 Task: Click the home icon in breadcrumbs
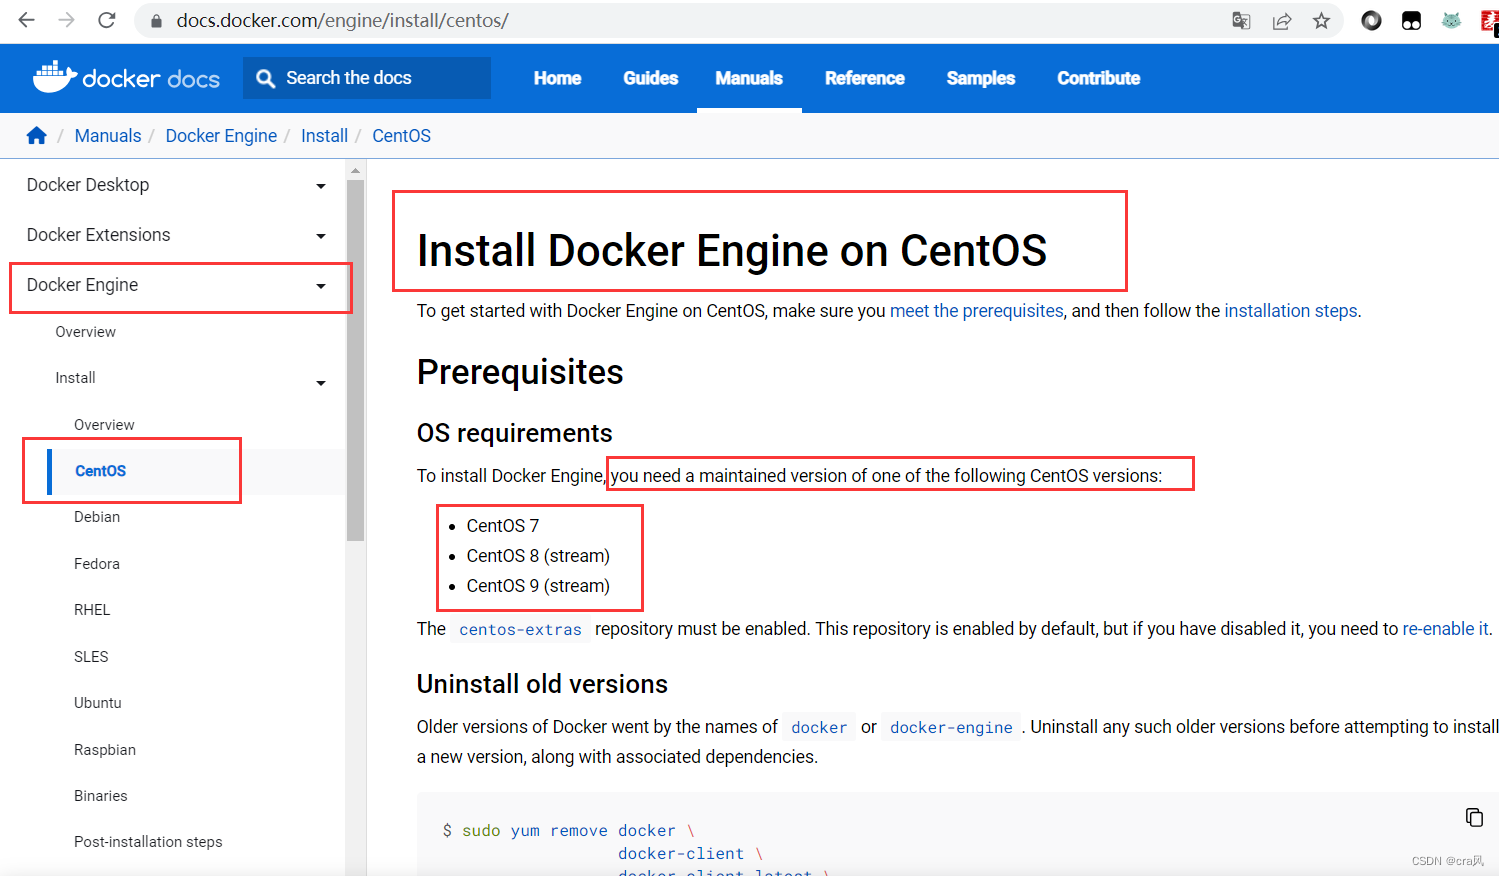coord(37,136)
